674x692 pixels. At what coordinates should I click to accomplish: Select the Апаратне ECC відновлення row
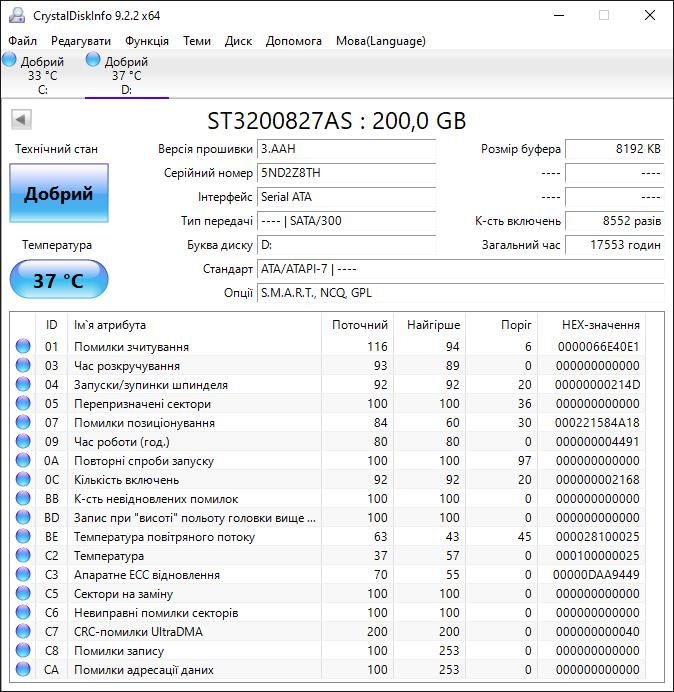tap(328, 575)
